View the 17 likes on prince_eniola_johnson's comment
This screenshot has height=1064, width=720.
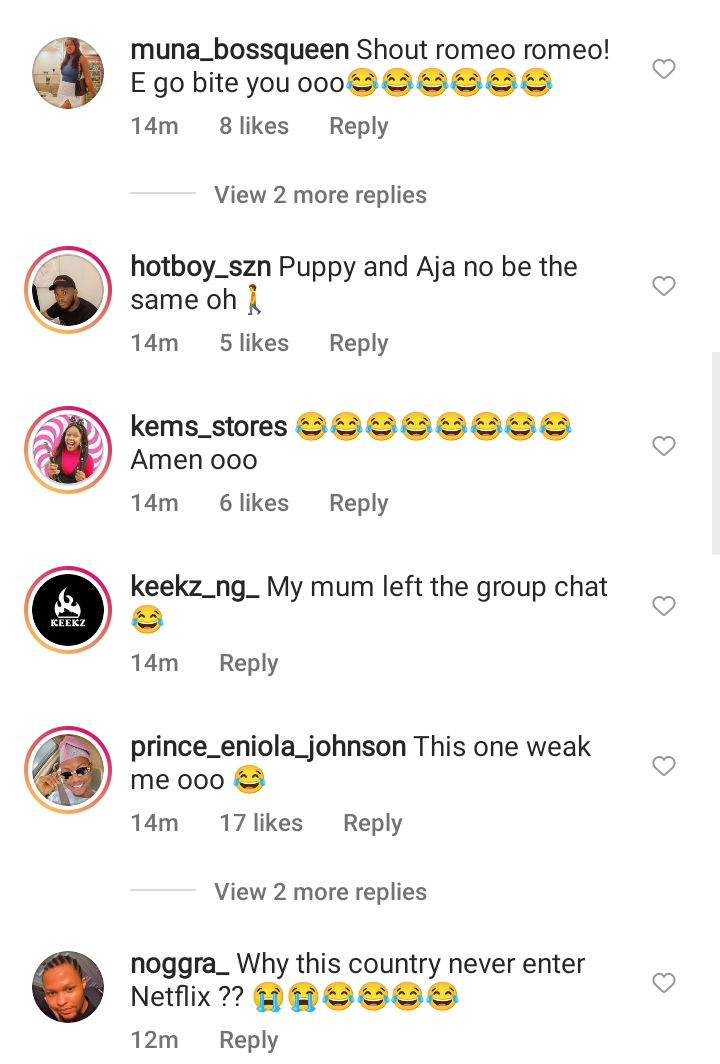(x=261, y=823)
